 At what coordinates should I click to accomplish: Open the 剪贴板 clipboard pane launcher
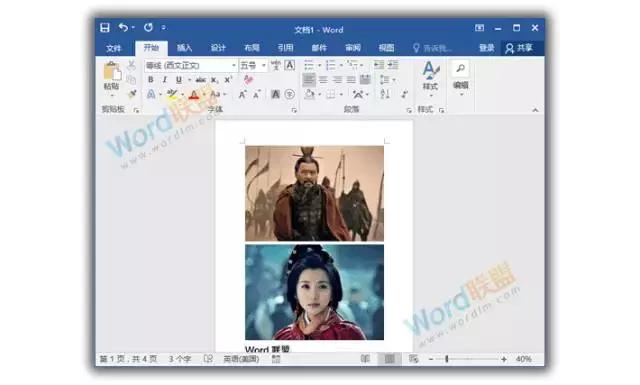(x=136, y=110)
